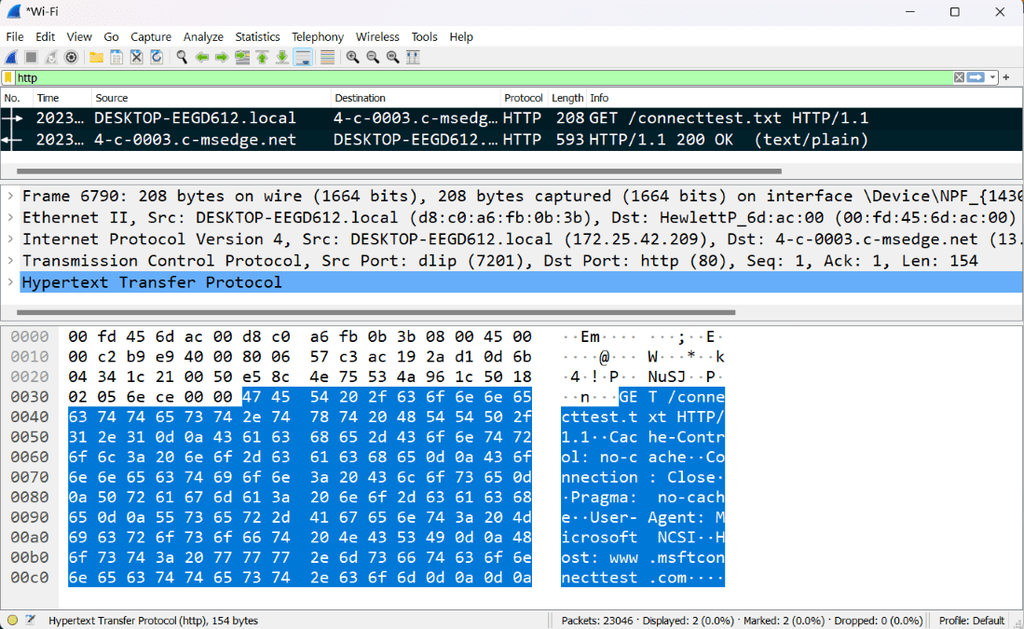
Task: Open capture options via the gear icon
Action: 70,57
